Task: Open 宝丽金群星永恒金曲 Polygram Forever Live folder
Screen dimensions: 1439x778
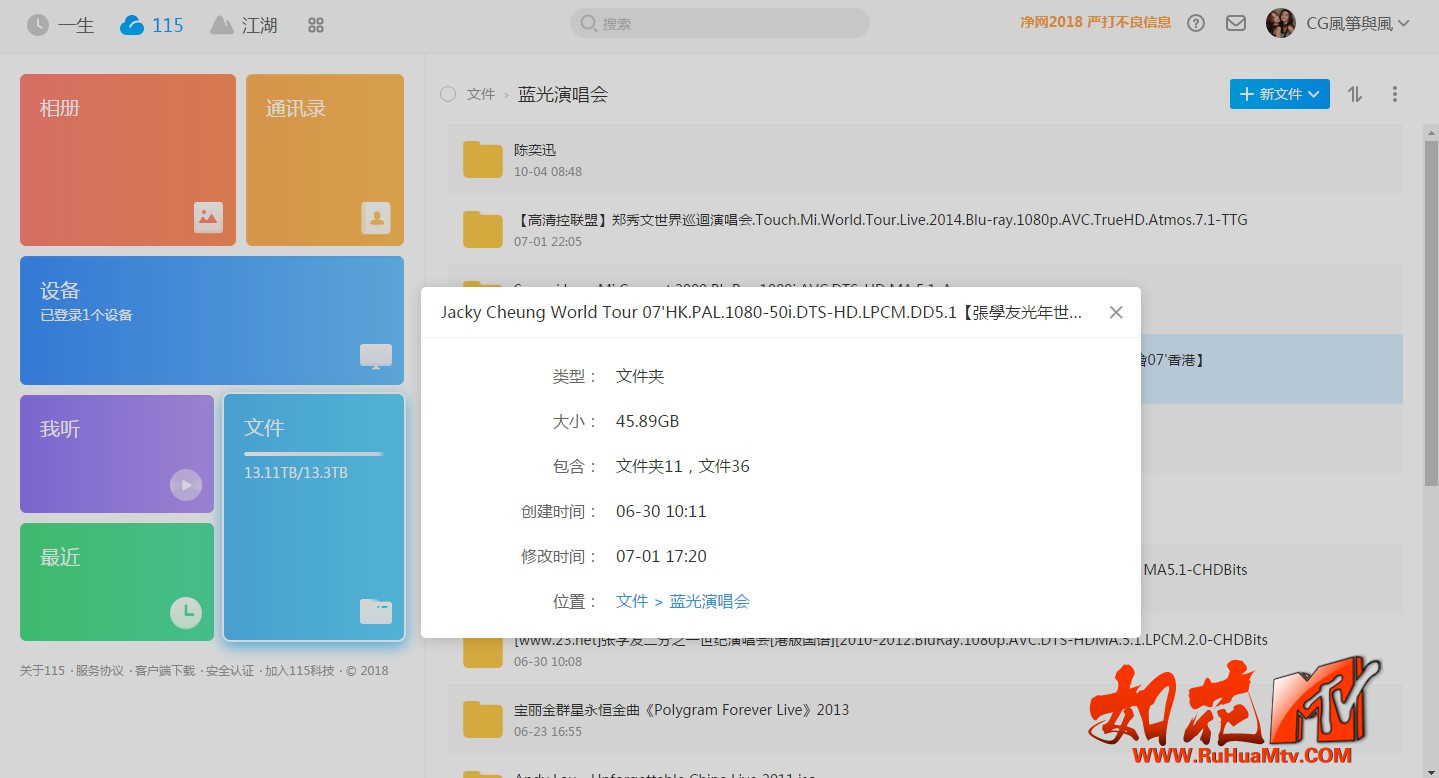Action: [681, 710]
